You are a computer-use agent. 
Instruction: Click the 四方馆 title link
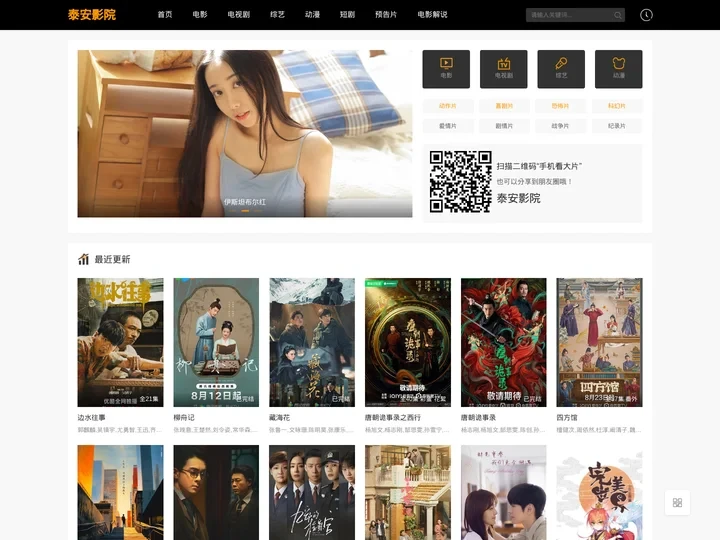(567, 417)
